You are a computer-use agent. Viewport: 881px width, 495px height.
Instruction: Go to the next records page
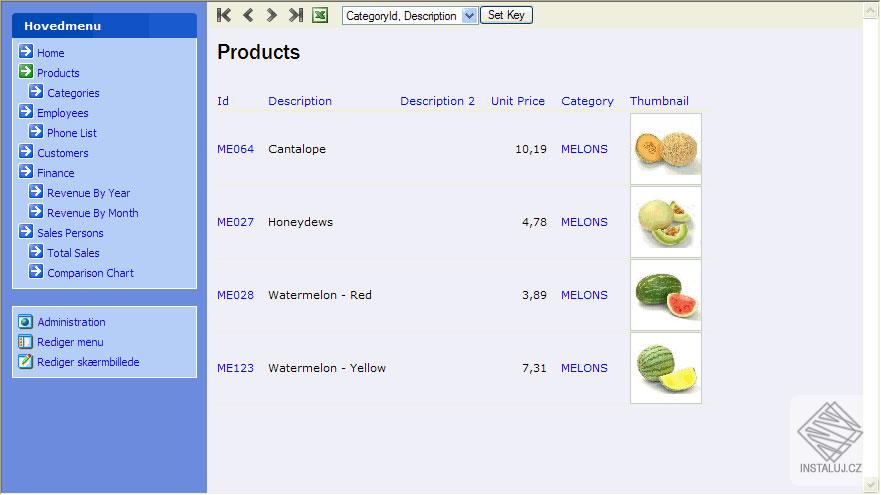tap(271, 15)
